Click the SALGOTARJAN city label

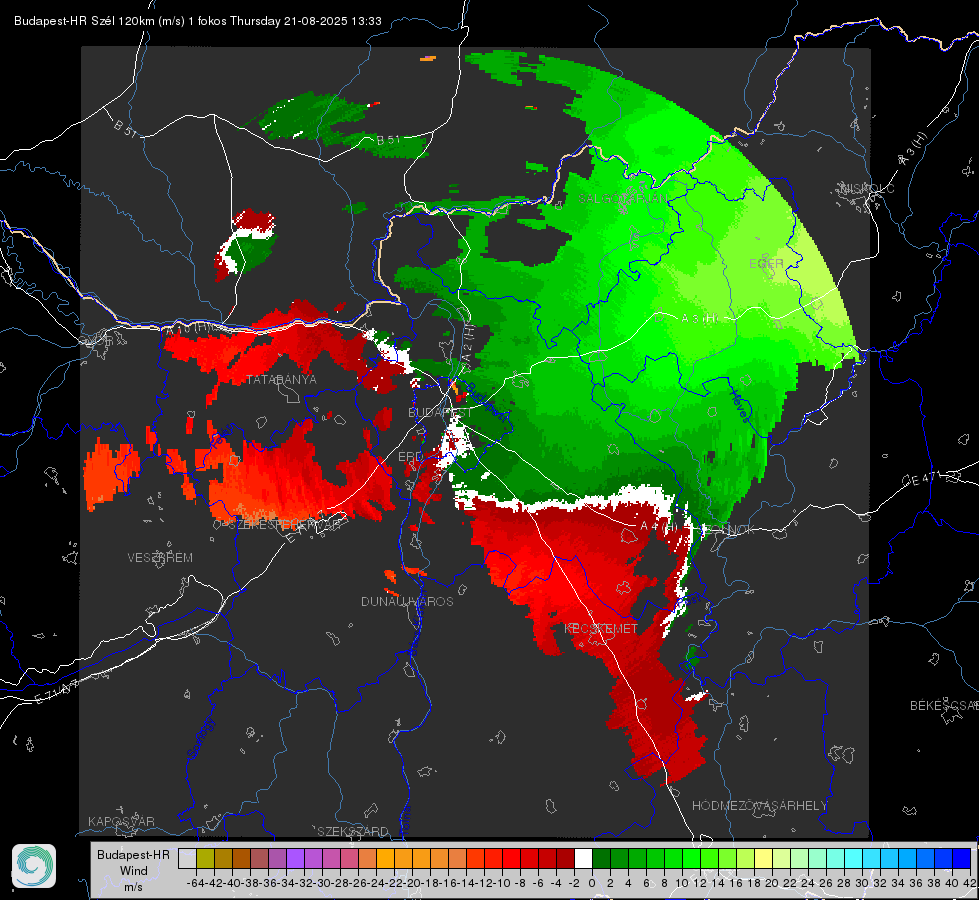(x=622, y=199)
